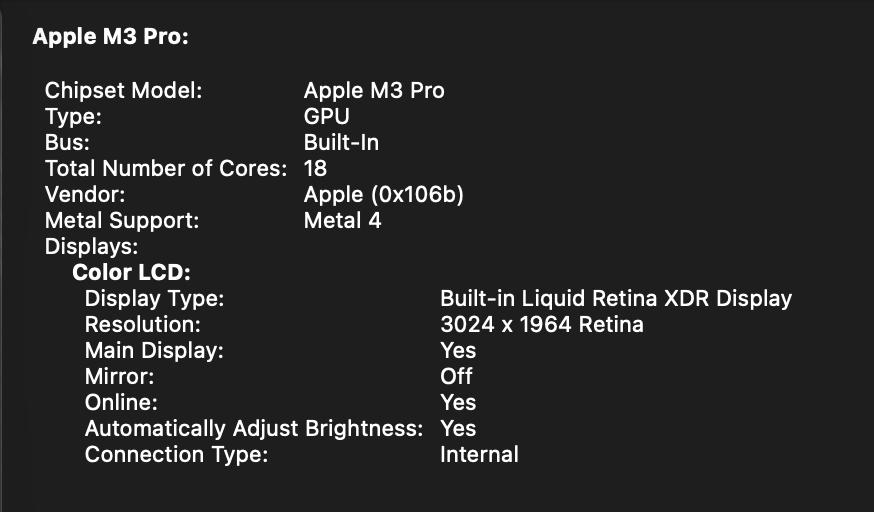The height and width of the screenshot is (512, 874).
Task: Click the GPU value beside Type
Action: coord(326,116)
